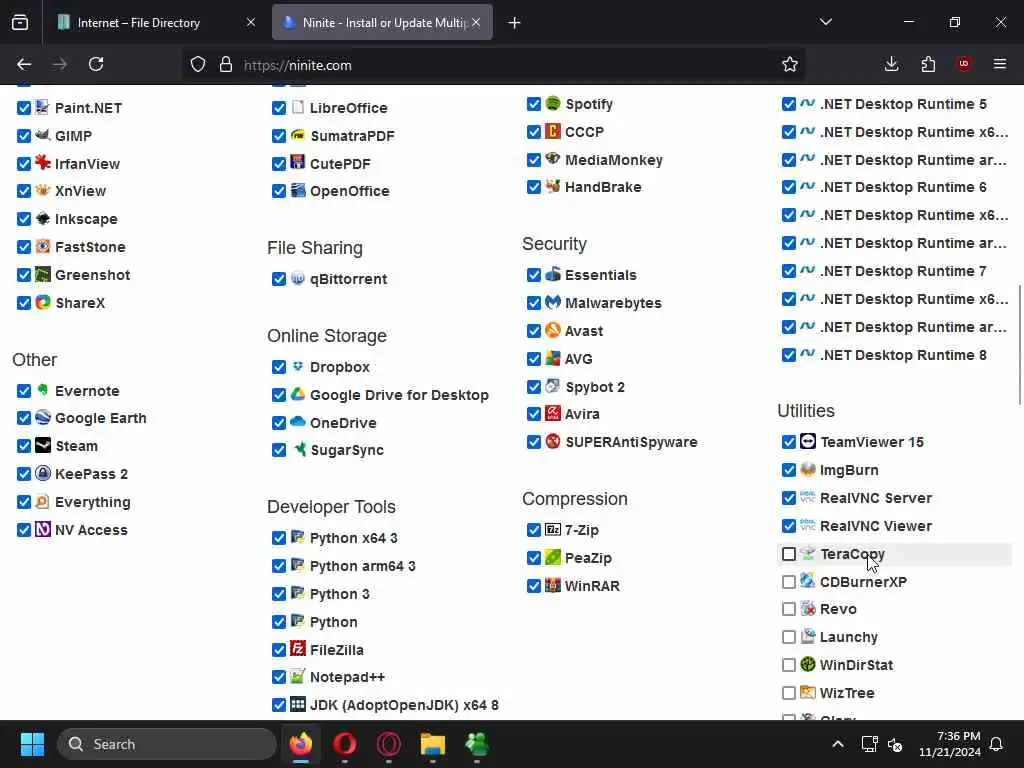Click the Malwarebytes app icon

(x=552, y=302)
